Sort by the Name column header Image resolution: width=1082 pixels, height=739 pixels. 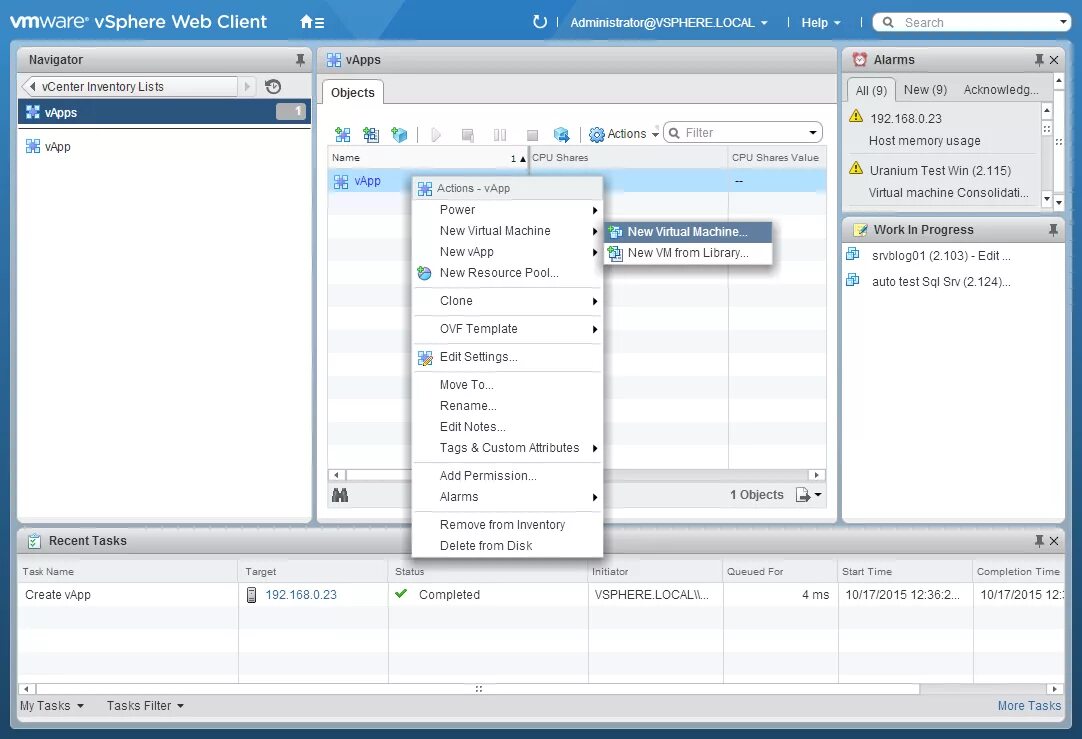coord(427,157)
